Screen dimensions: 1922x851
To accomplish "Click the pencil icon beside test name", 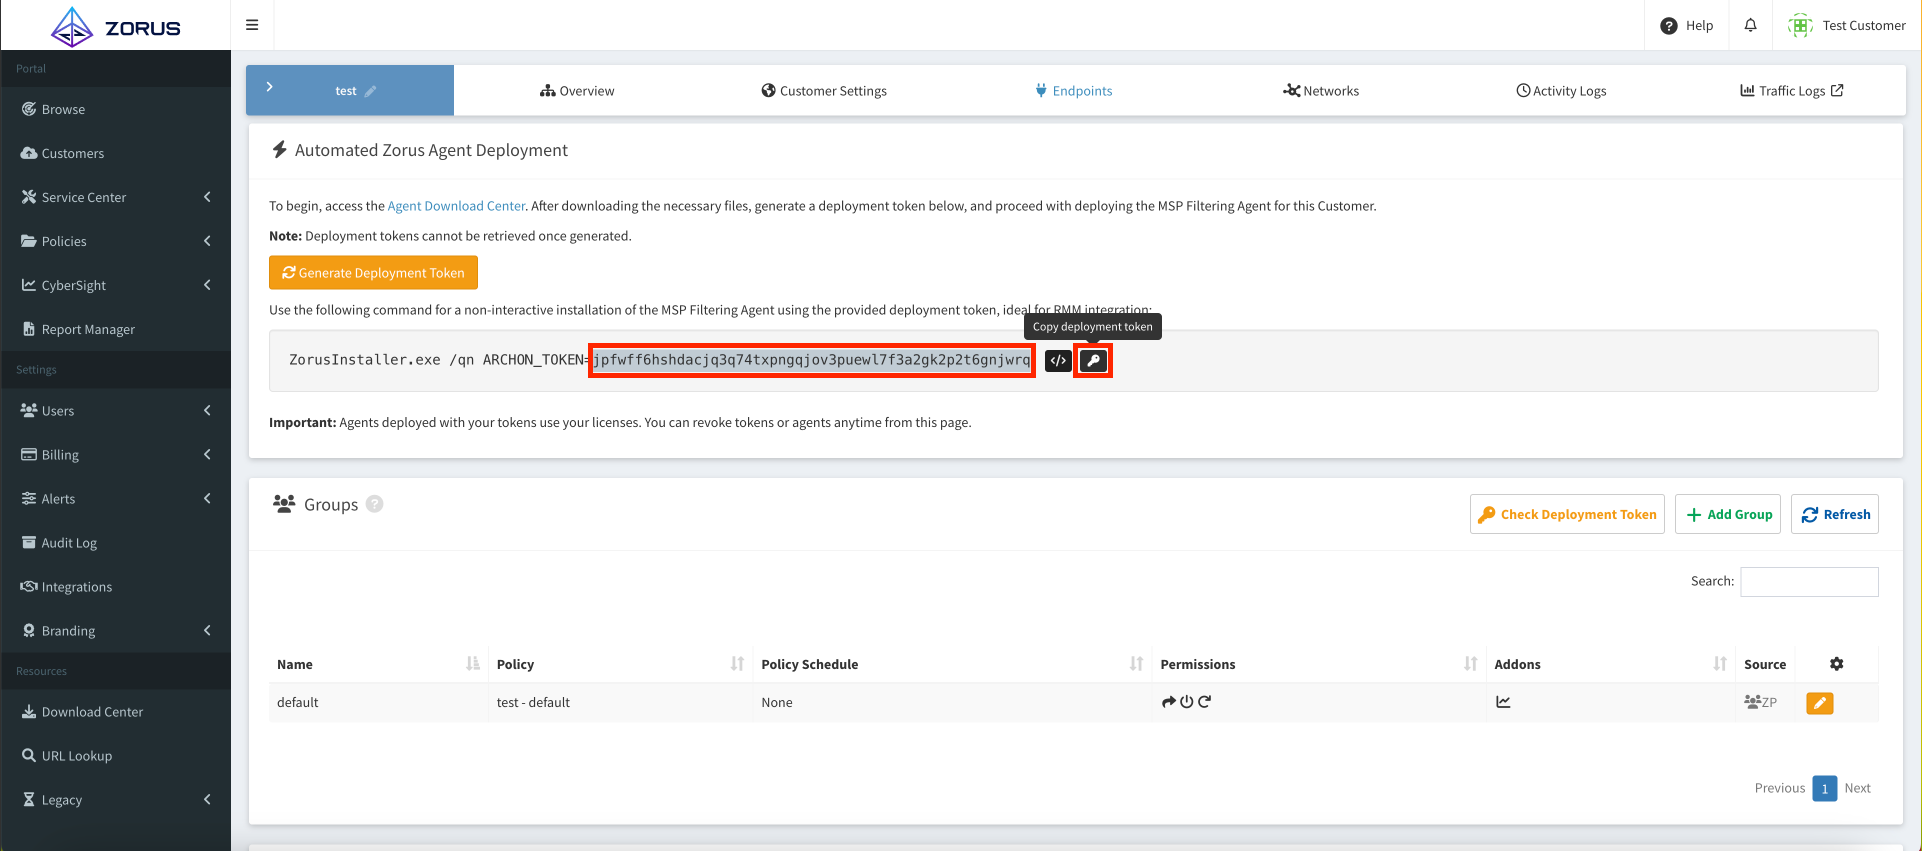I will pos(371,91).
